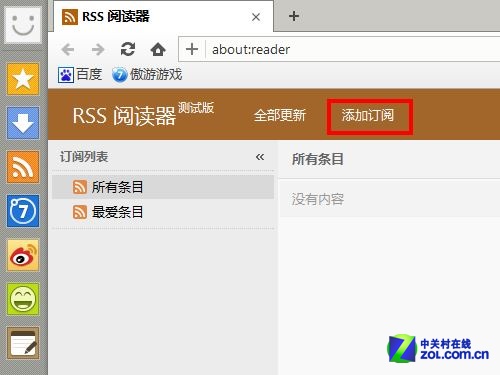This screenshot has width=500, height=375.
Task: Click the green laughing face sidebar icon
Action: click(23, 299)
